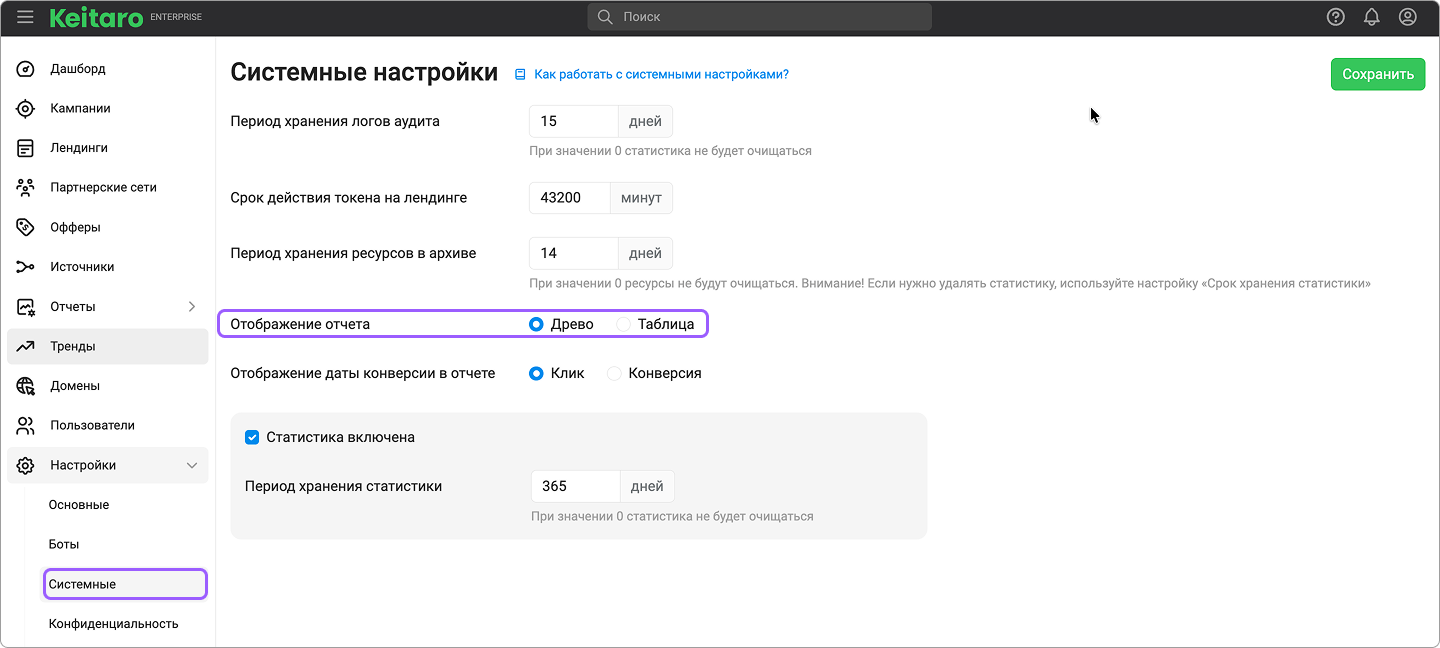Click the Domains globe icon

pyautogui.click(x=26, y=386)
